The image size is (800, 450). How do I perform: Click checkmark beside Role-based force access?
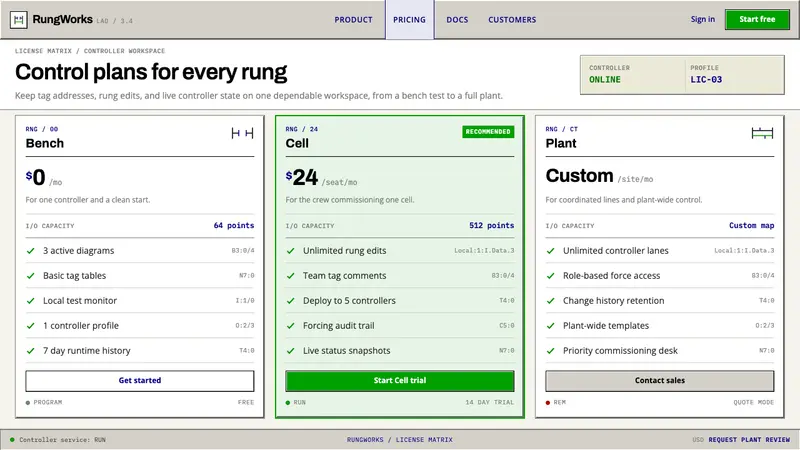551,276
